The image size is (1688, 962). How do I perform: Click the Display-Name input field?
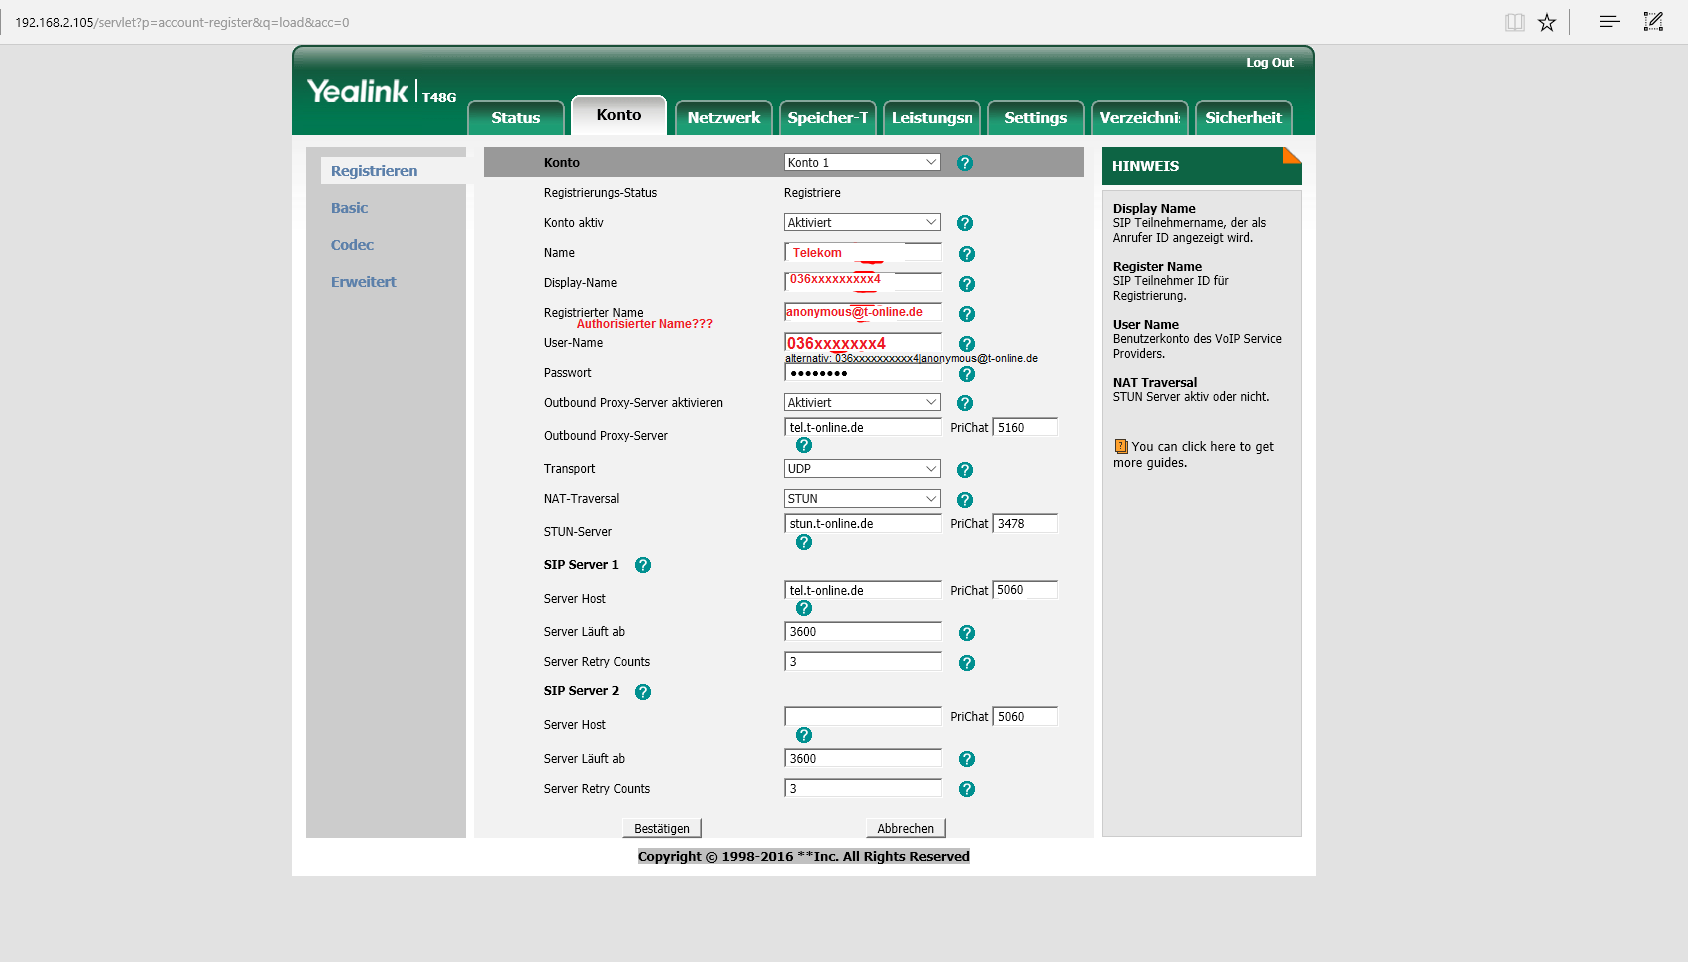click(x=863, y=282)
